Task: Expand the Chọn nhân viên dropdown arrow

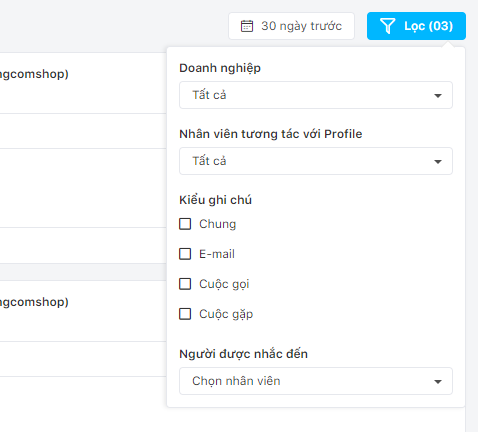Action: tap(438, 382)
